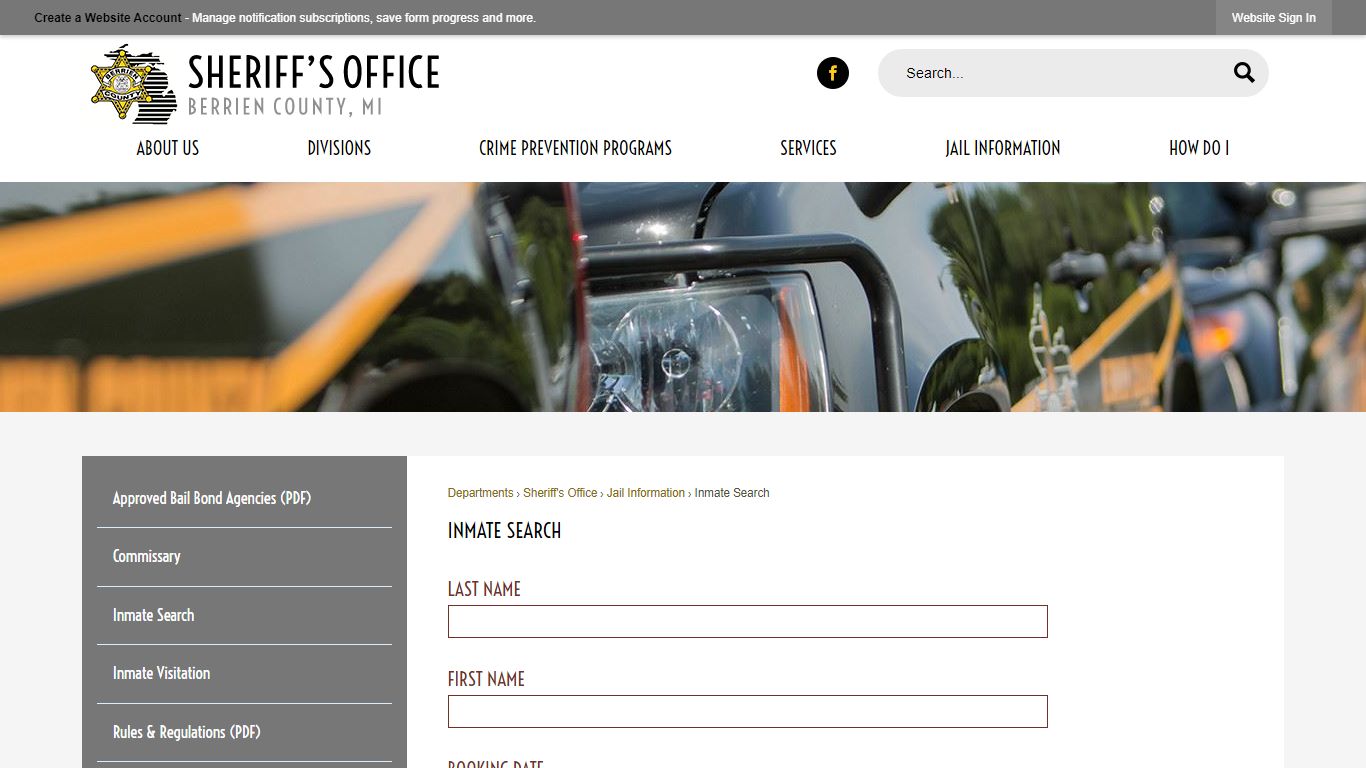1366x768 pixels.
Task: Focus the site Search text box
Action: point(1050,73)
